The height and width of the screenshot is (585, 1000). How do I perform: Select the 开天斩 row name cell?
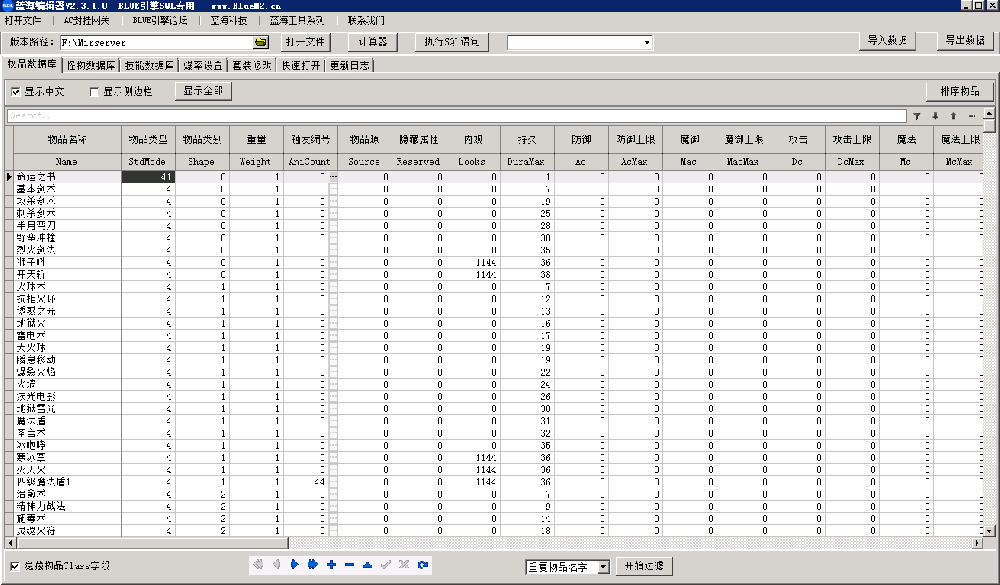click(67, 274)
